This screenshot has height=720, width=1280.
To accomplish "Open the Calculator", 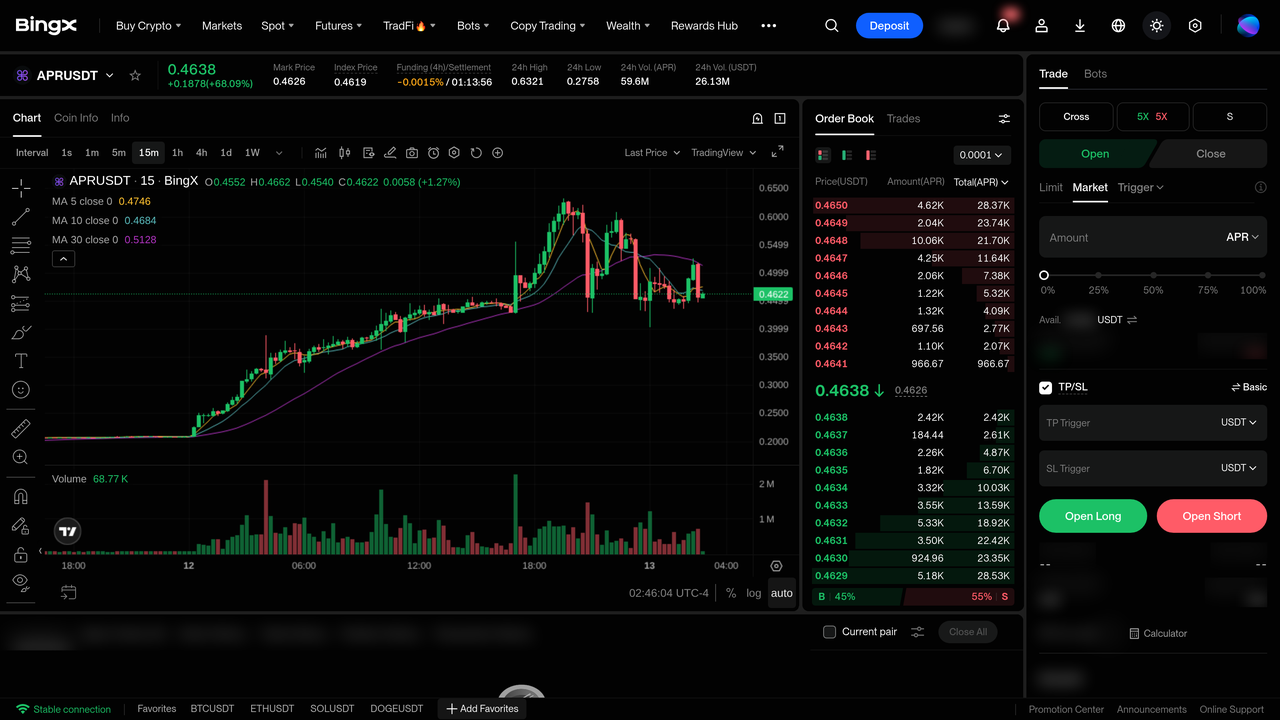I will coord(1158,633).
